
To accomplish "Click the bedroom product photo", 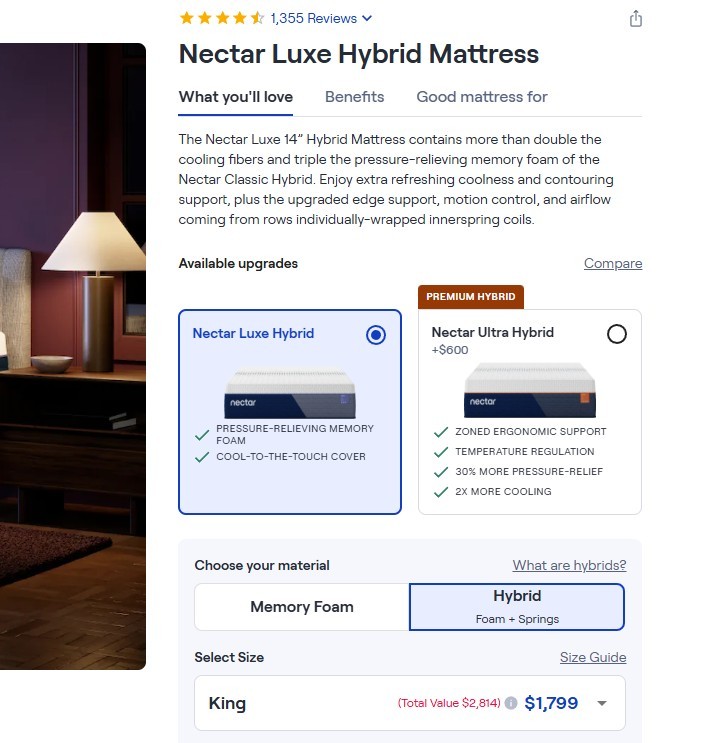I will pos(73,356).
